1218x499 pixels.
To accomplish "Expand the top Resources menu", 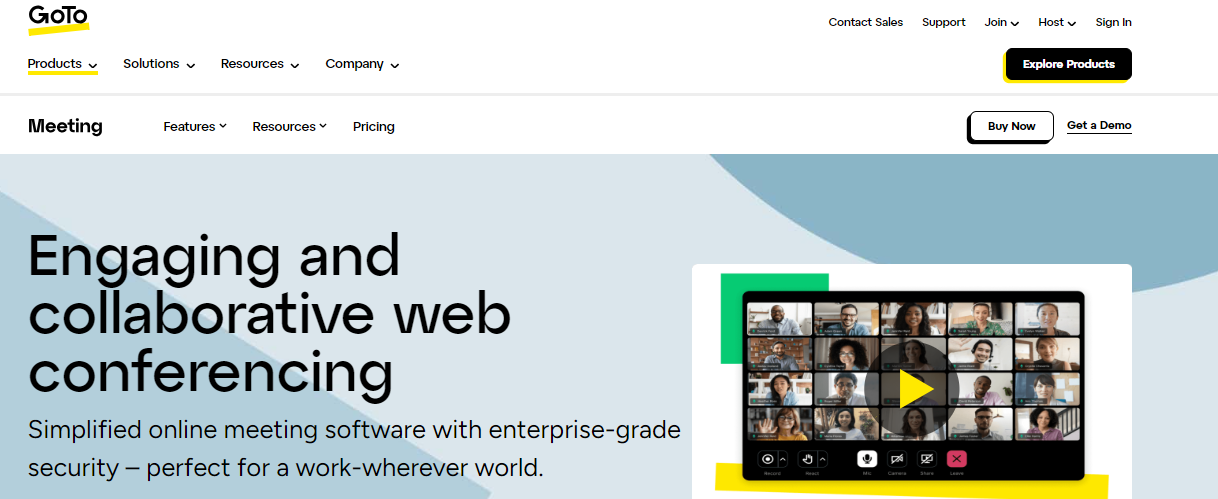I will [259, 64].
